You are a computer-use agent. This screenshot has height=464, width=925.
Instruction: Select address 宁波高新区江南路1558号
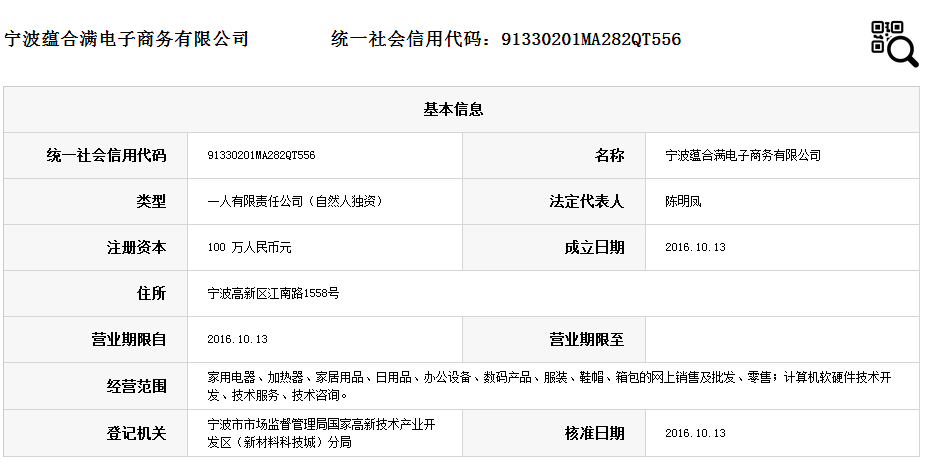[273, 294]
